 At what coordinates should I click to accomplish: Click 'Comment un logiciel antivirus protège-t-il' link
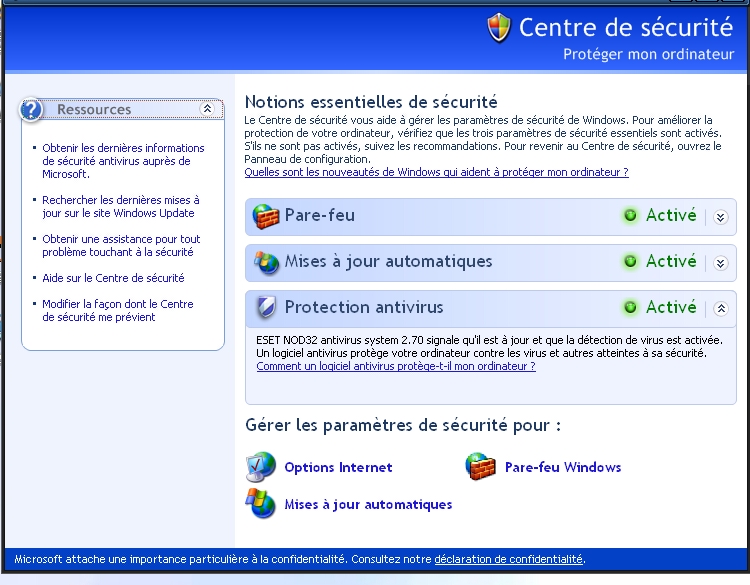[x=395, y=366]
